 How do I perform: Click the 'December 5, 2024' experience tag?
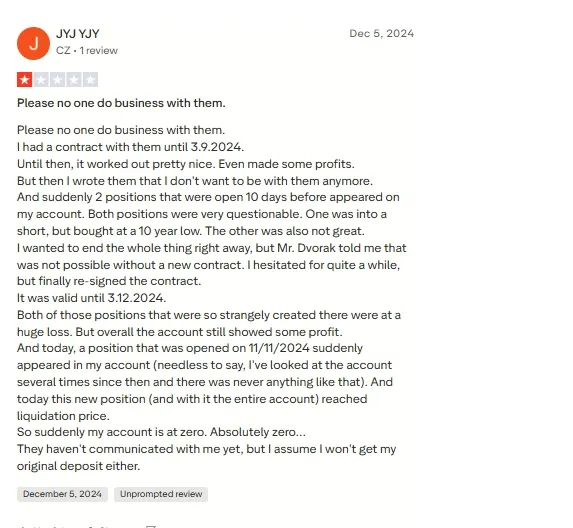click(x=62, y=494)
